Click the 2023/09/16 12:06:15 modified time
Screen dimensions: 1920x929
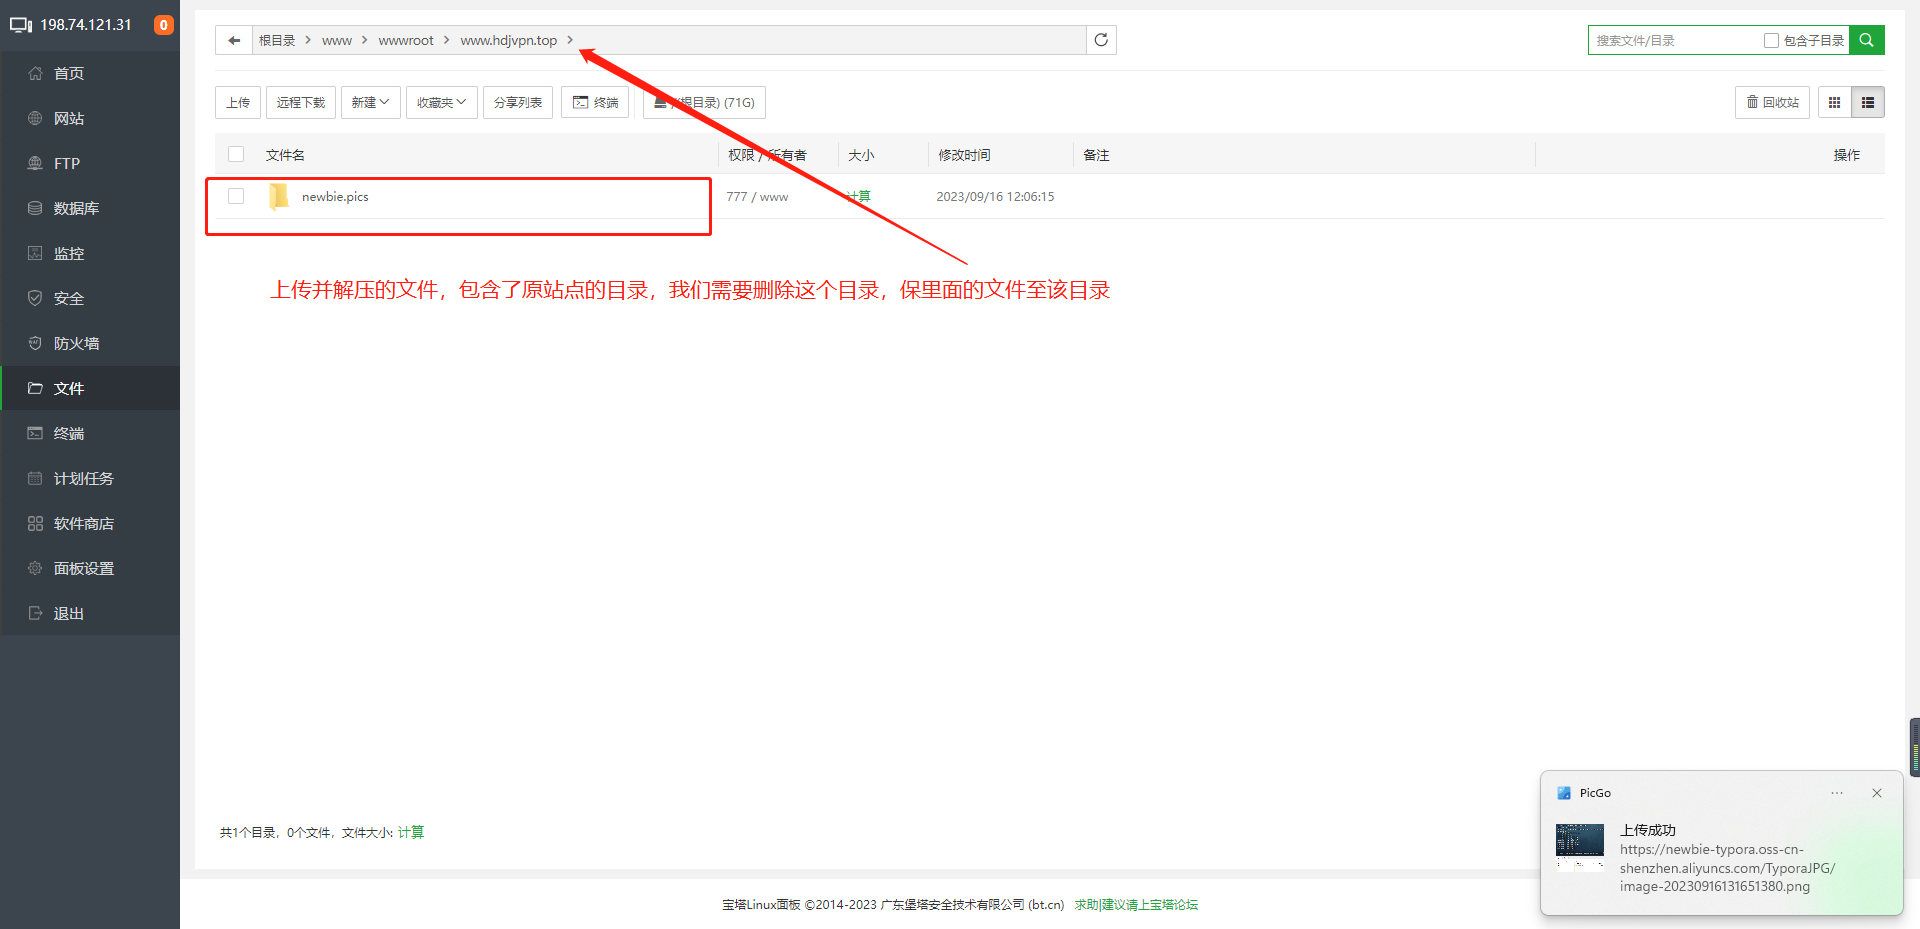tap(995, 197)
